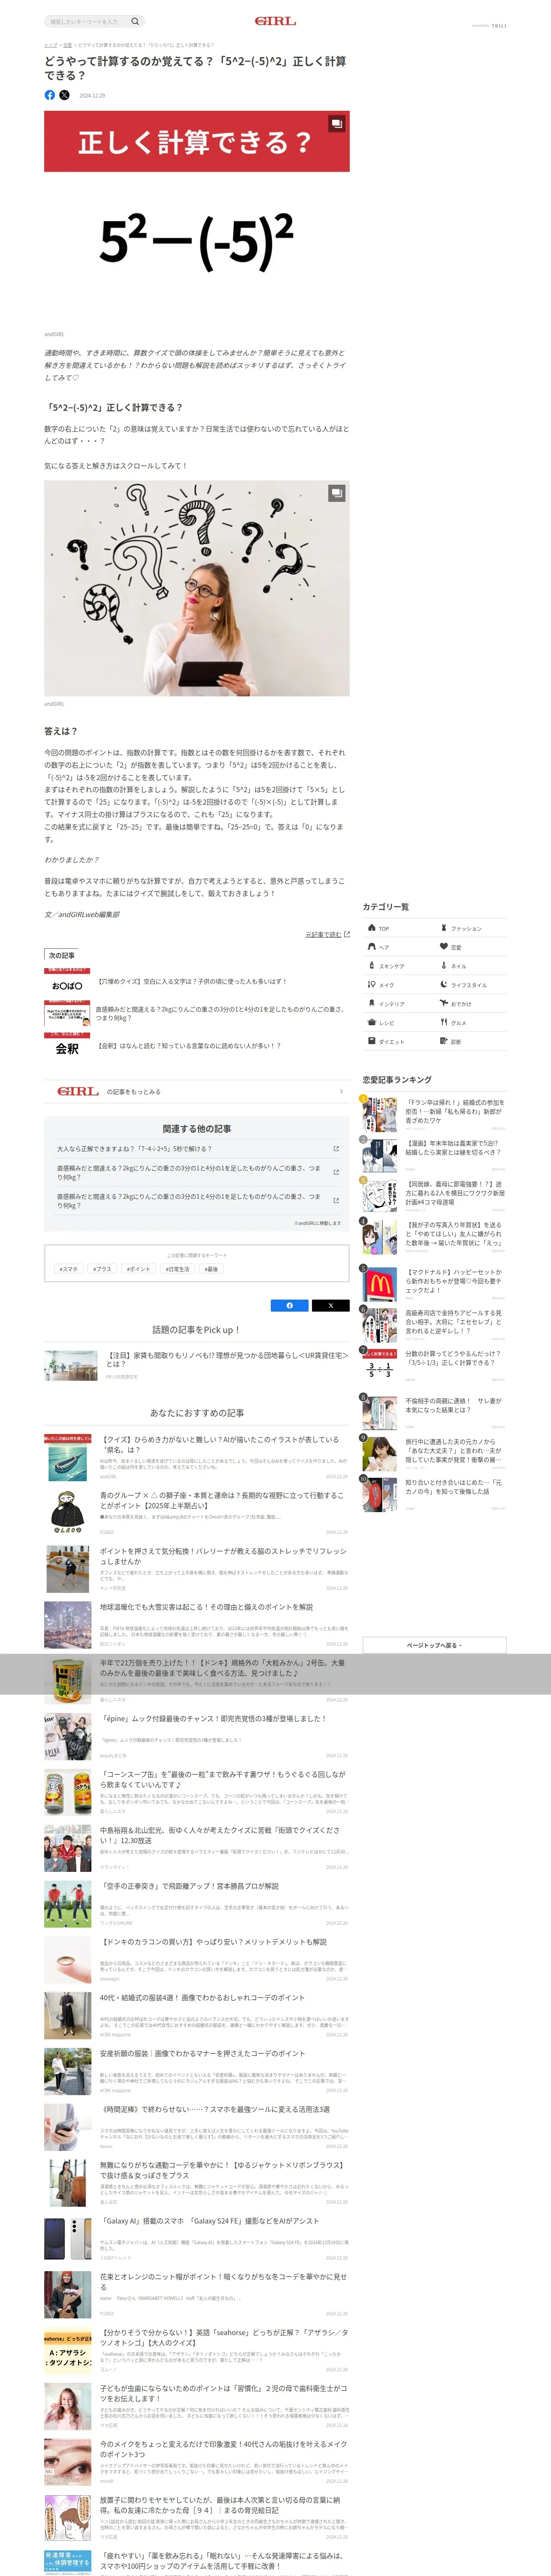Open next article 【会釈】はなんと読む
The height and width of the screenshot is (2576, 551).
click(188, 1045)
